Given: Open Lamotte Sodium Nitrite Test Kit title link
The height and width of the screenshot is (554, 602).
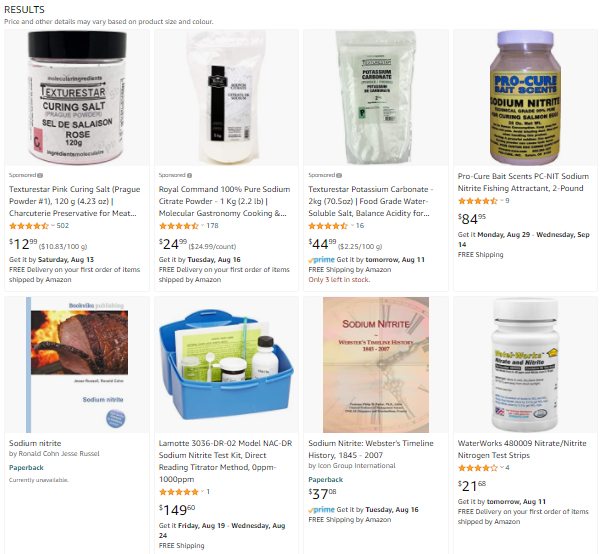Looking at the screenshot, I should tap(225, 461).
